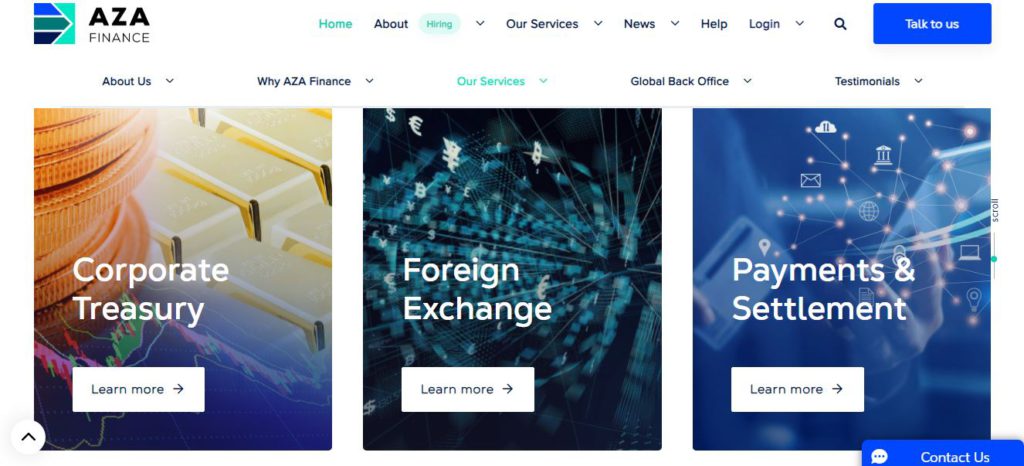Go to the Home menu item
Screen dimensions: 1024x466
[335, 24]
